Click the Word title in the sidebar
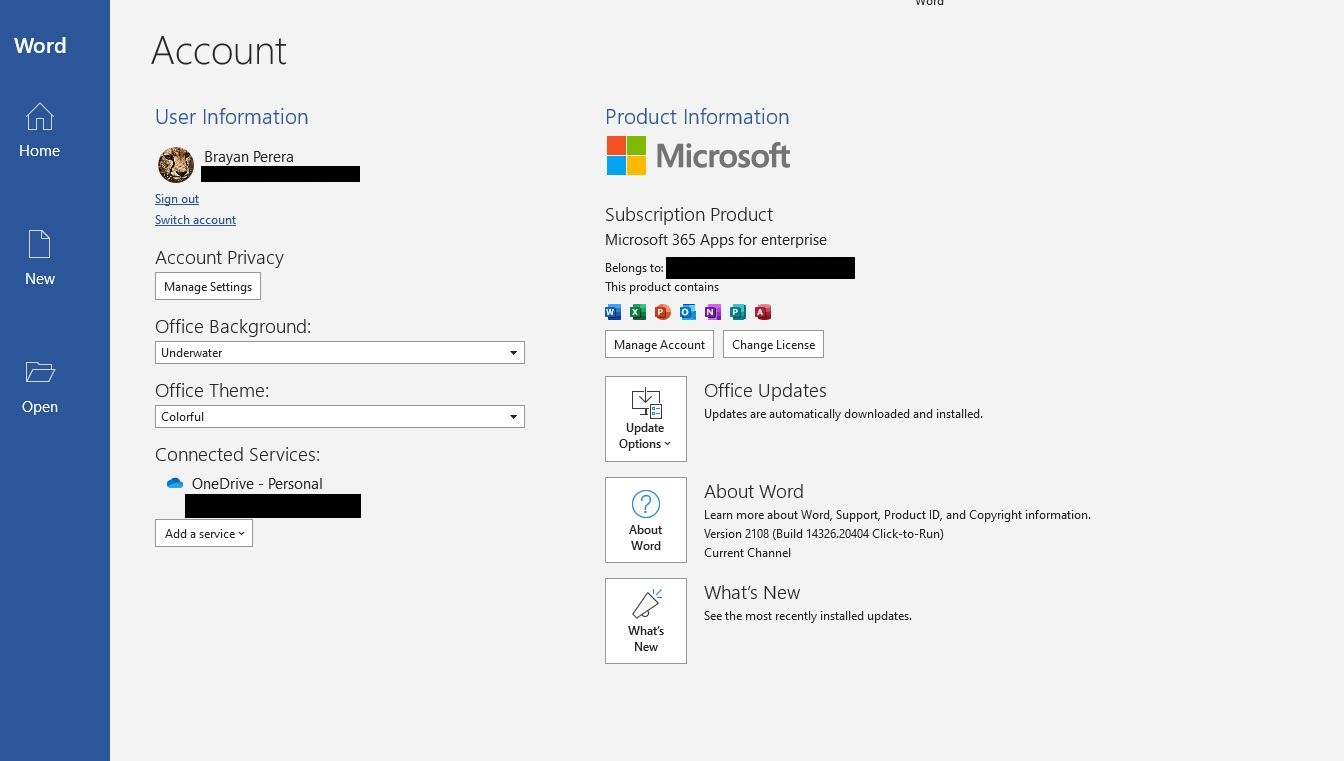1344x761 pixels. pyautogui.click(x=40, y=46)
